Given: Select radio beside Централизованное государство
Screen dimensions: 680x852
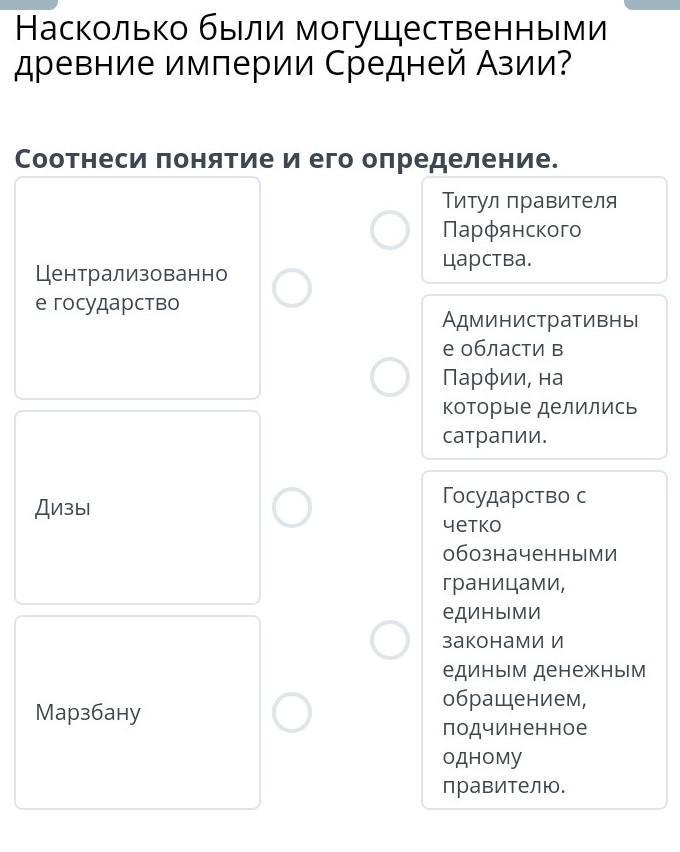Looking at the screenshot, I should tap(292, 288).
